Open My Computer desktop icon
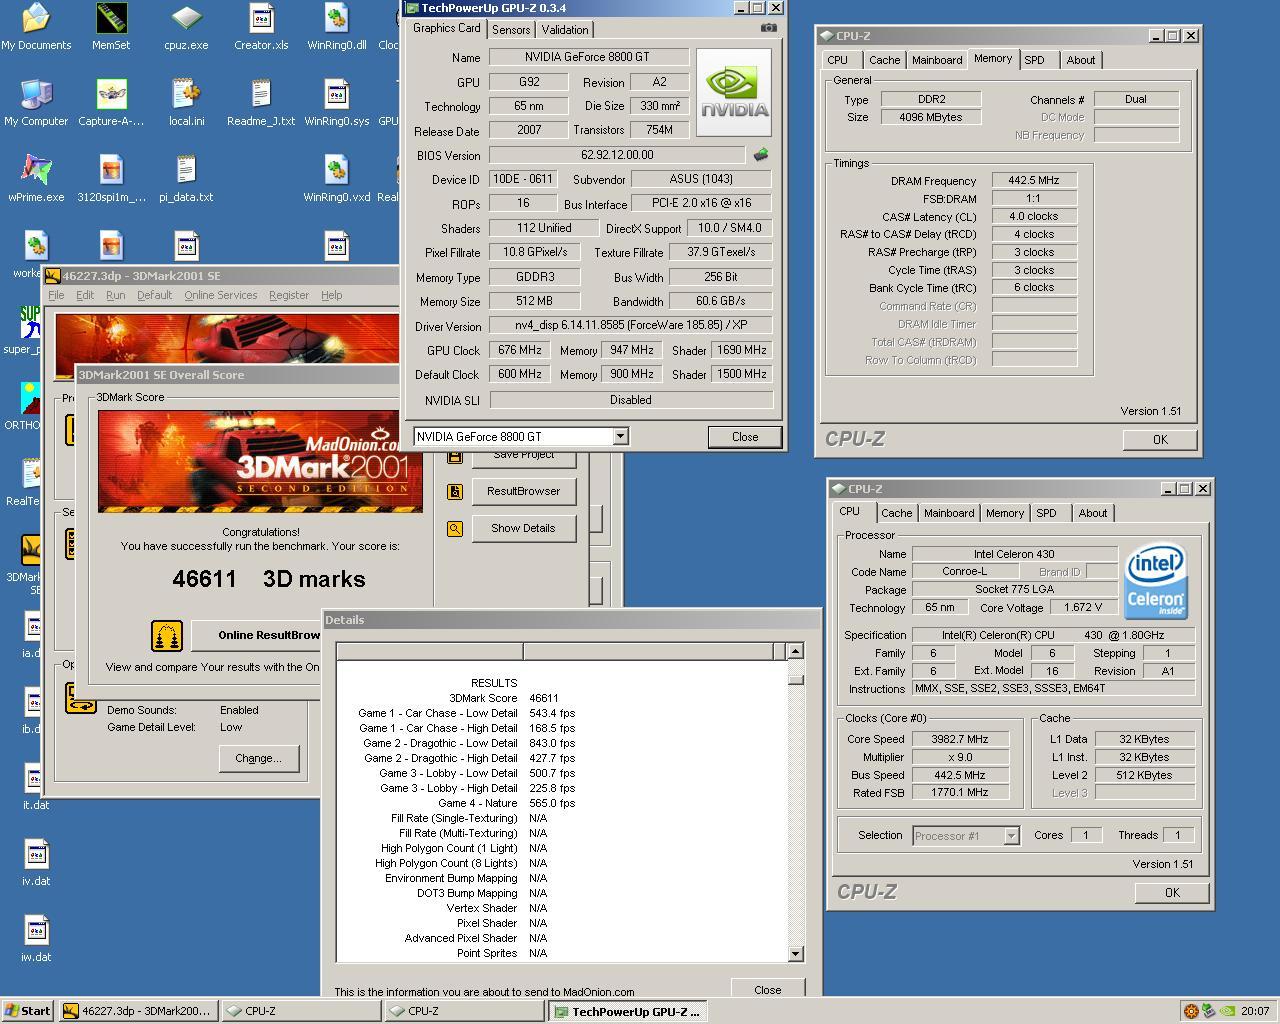Screen dimensions: 1280x1024 36,103
